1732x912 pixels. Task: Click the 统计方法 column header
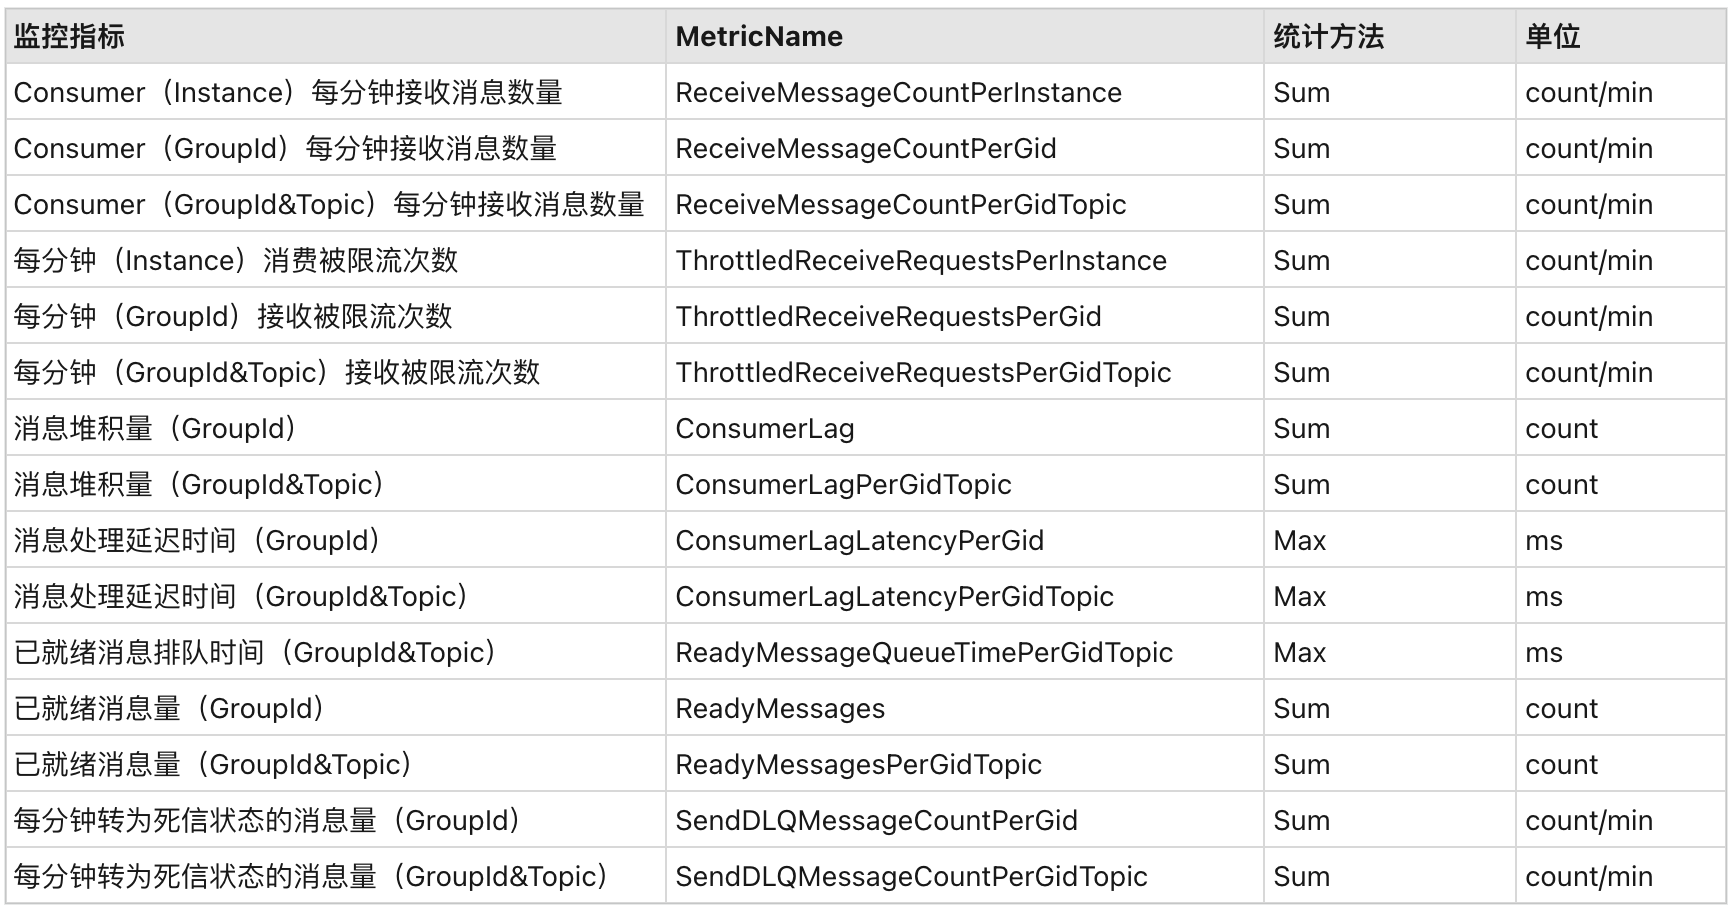click(1328, 37)
